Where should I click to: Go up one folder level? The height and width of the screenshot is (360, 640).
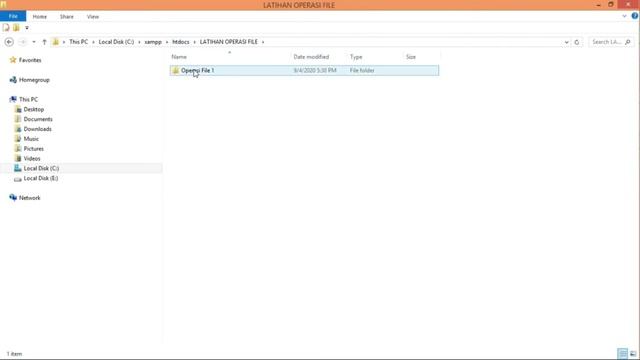tap(44, 42)
